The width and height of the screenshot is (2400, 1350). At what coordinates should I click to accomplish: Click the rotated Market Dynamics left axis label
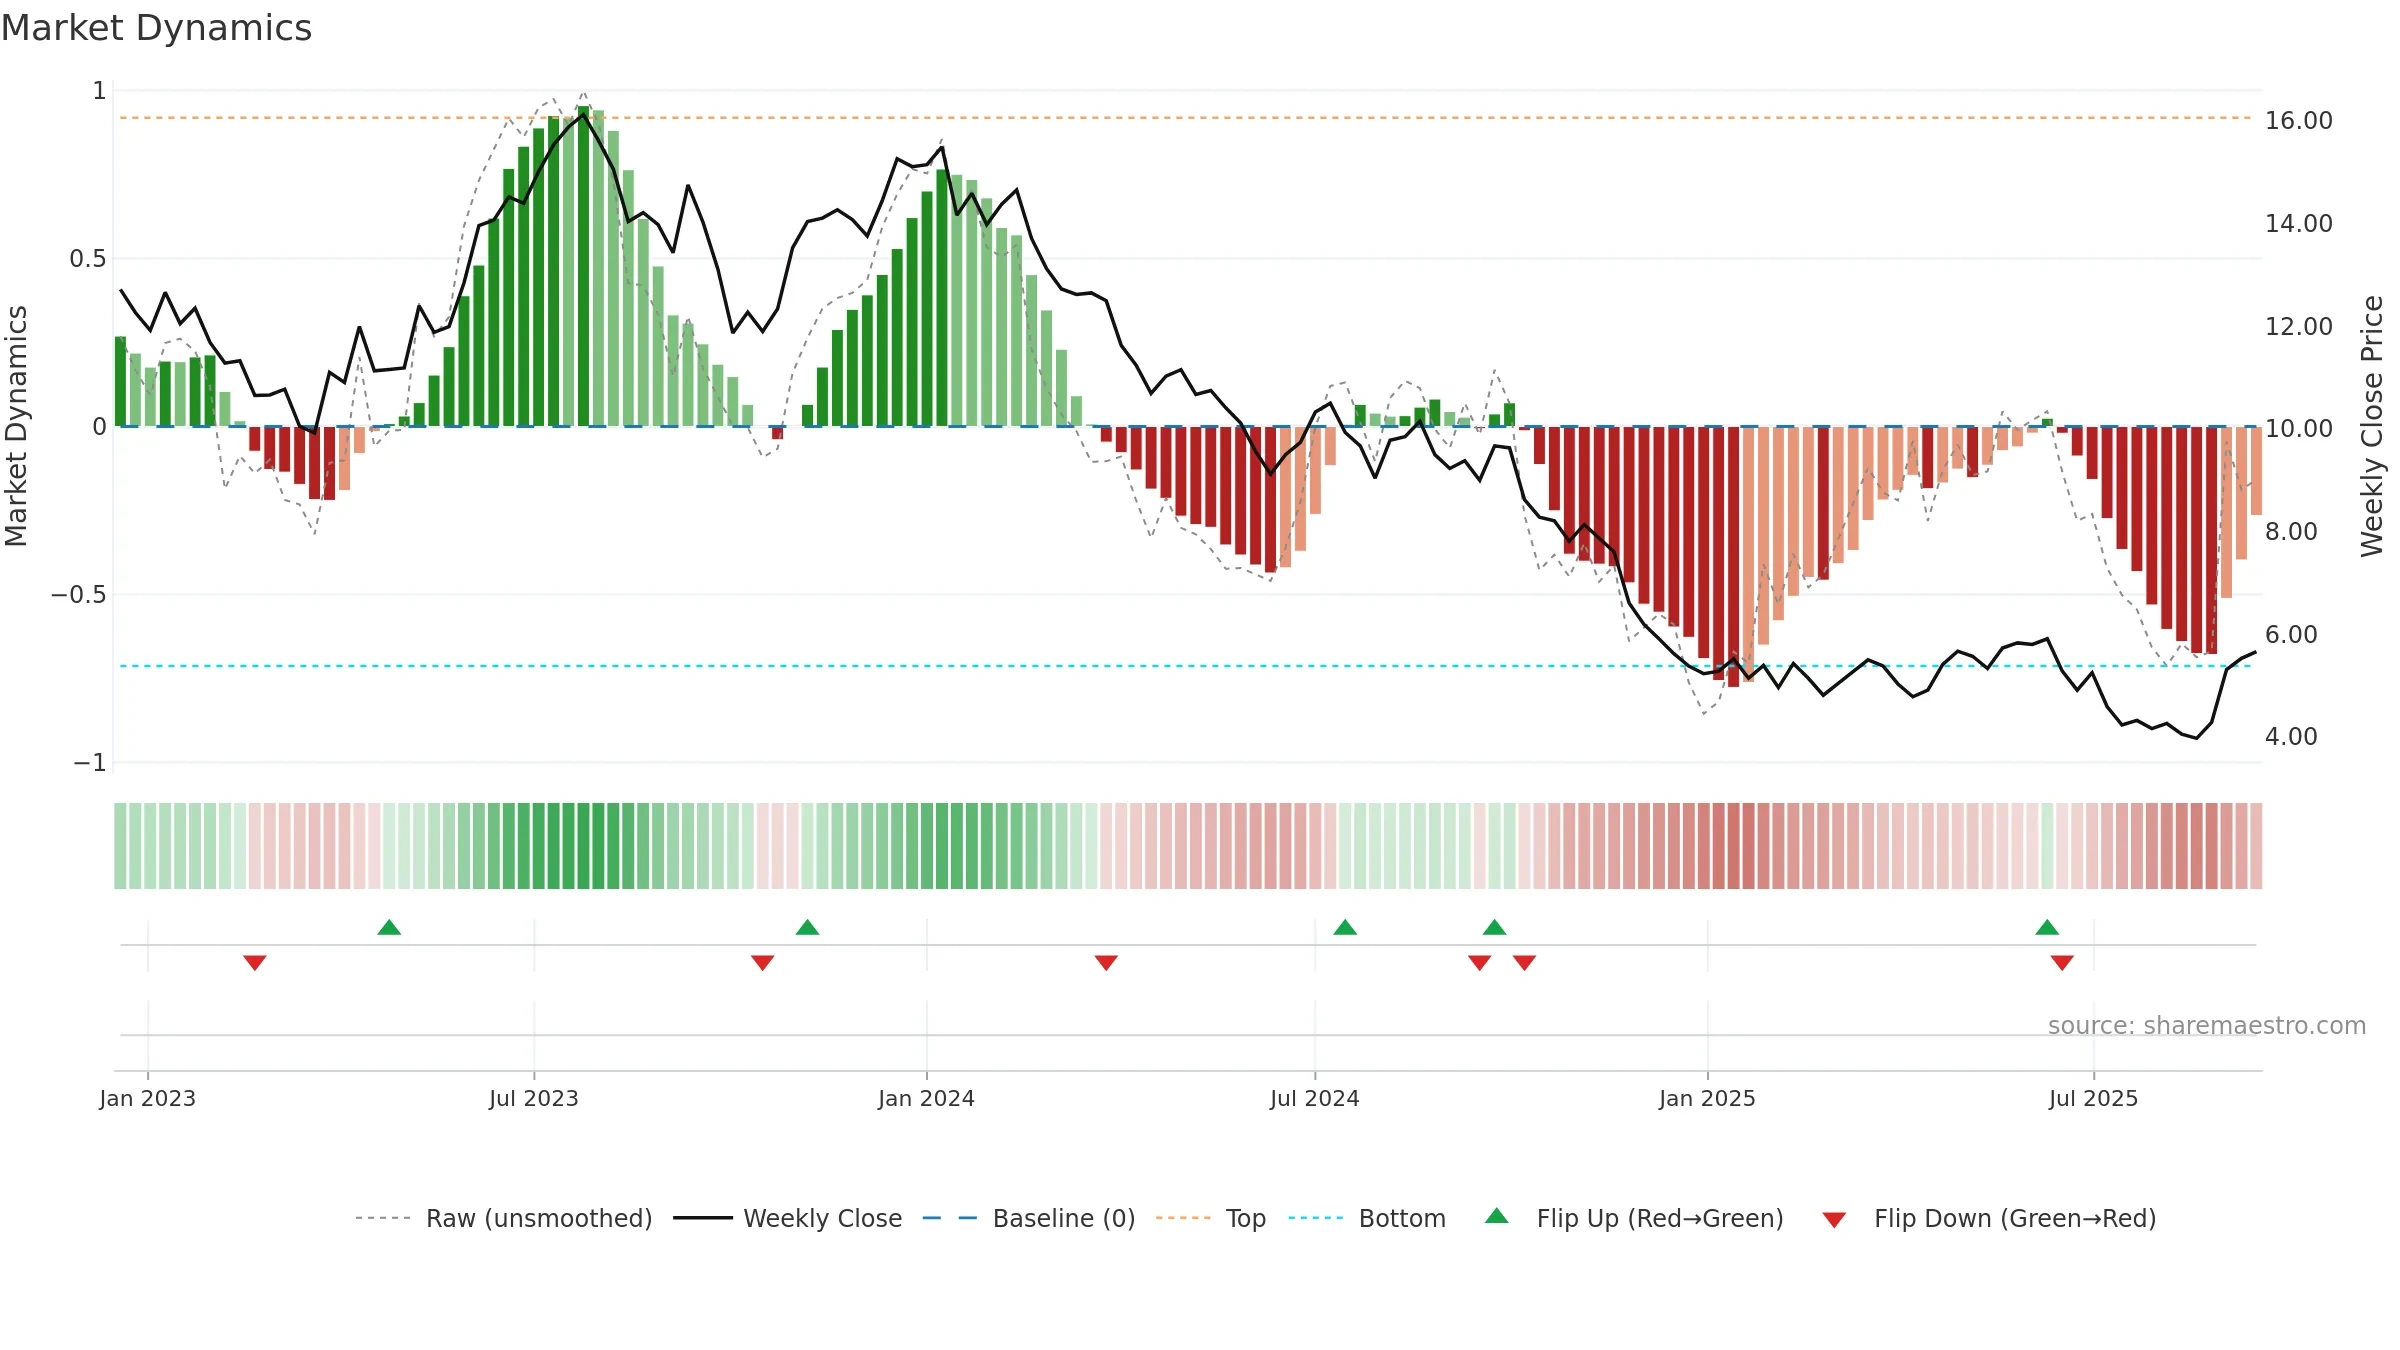coord(16,426)
